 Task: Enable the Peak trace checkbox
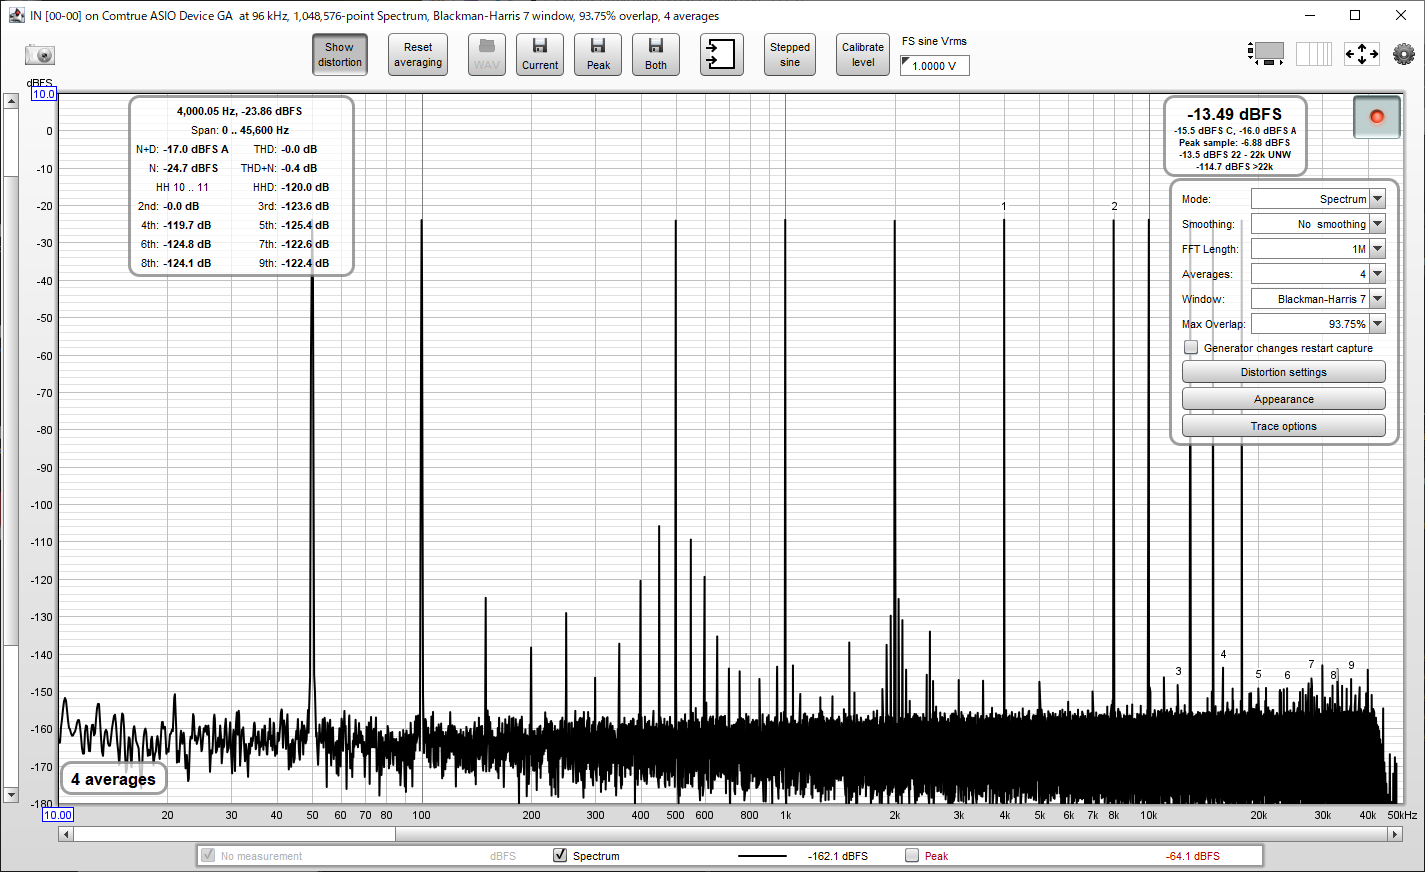912,855
